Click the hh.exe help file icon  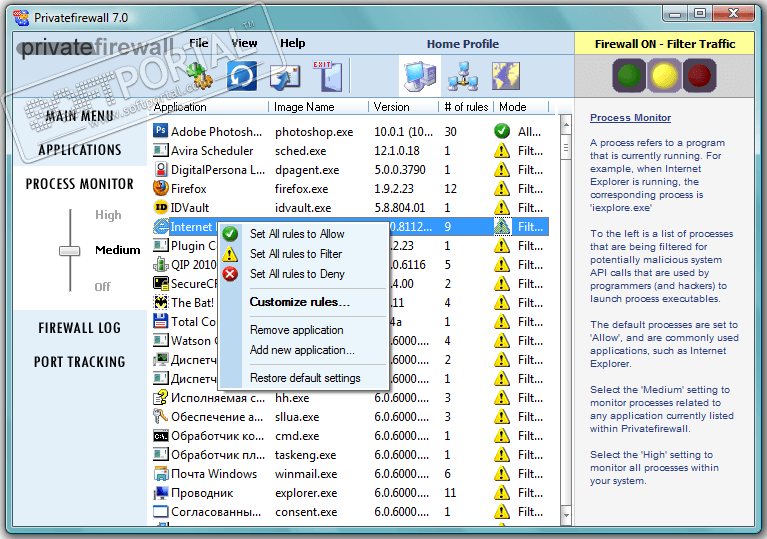click(x=160, y=397)
